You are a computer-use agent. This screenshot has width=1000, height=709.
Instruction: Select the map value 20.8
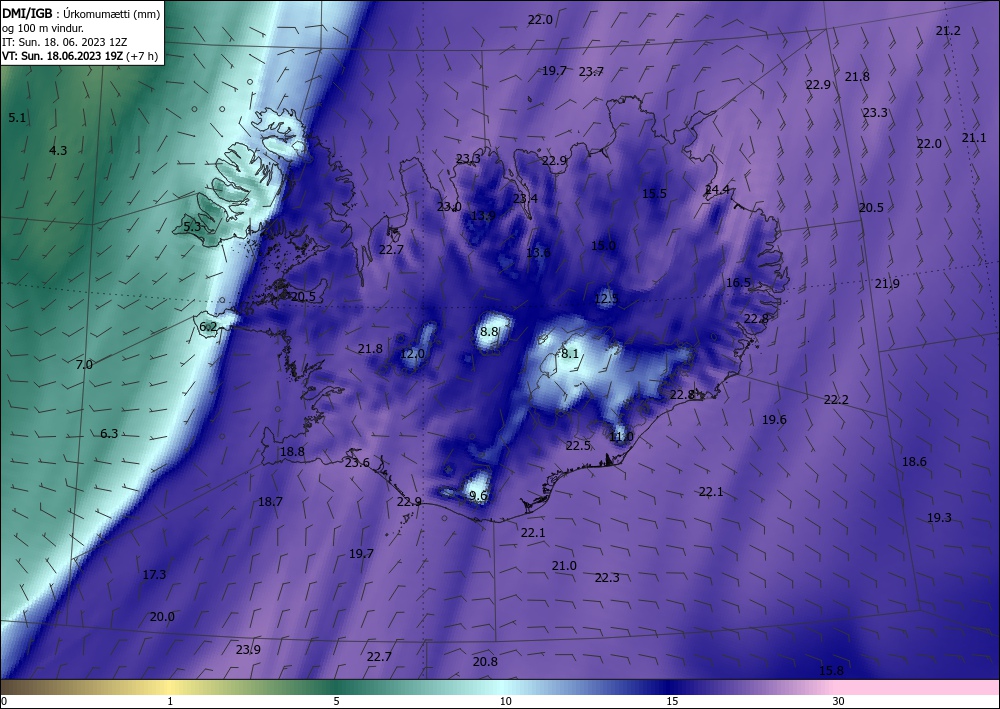[485, 662]
